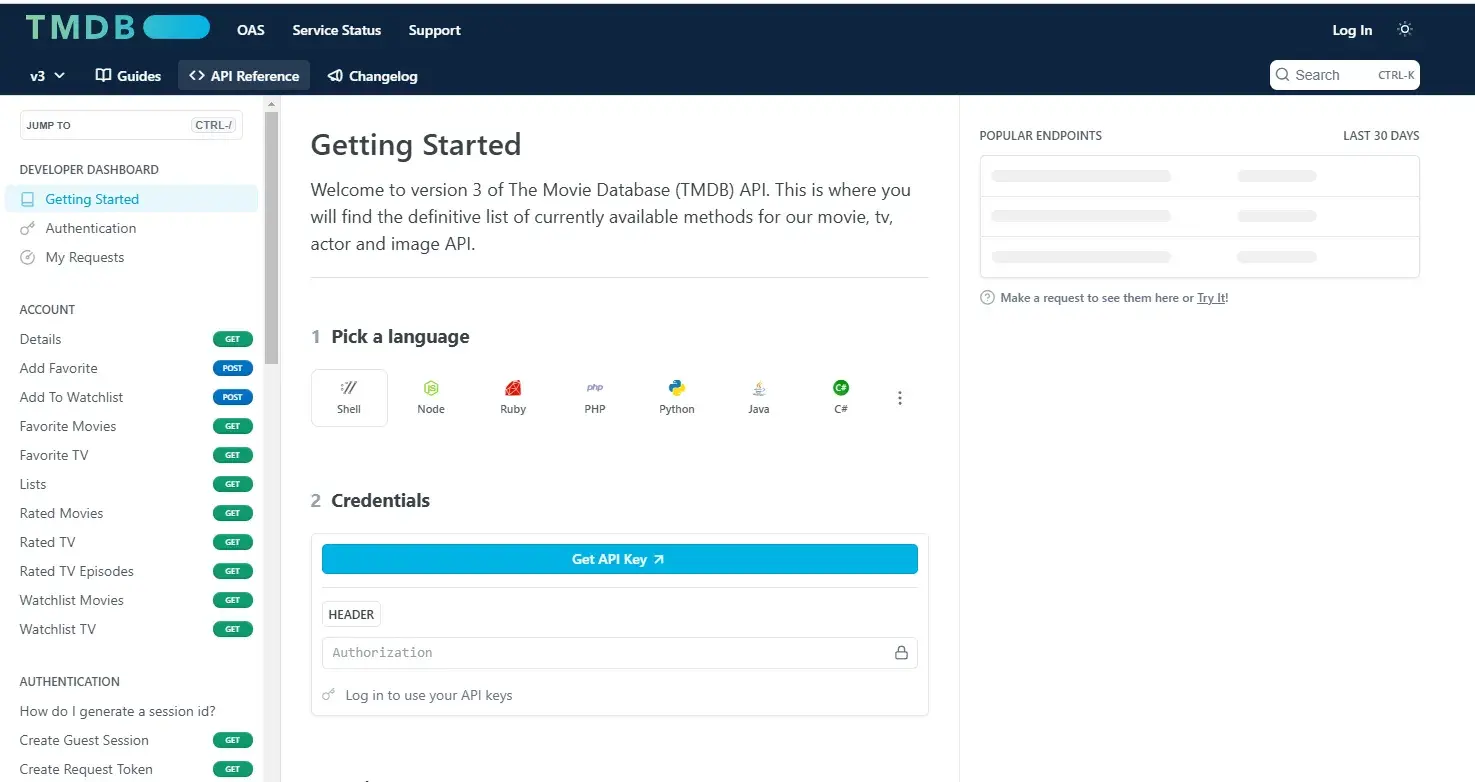The width and height of the screenshot is (1475, 782).
Task: Click 'Log in to use your API keys'
Action: (428, 695)
